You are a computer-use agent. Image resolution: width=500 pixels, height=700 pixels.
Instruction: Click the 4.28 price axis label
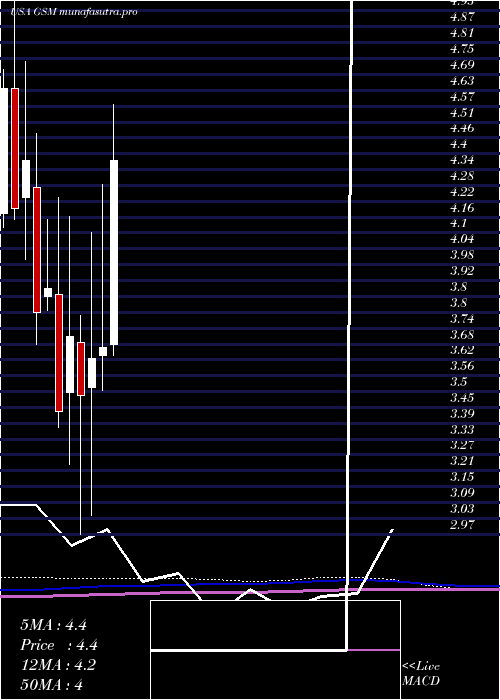coord(462,175)
